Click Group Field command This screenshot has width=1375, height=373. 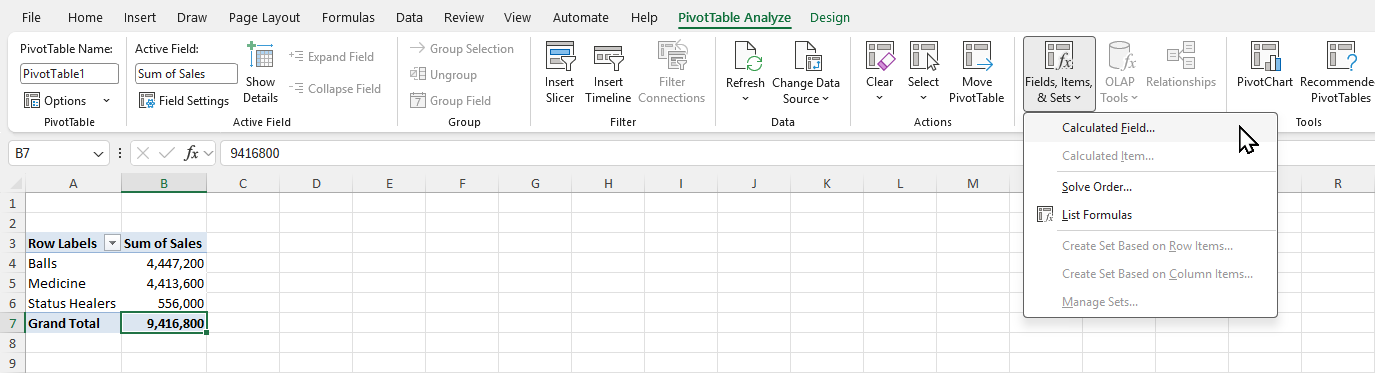[x=450, y=101]
